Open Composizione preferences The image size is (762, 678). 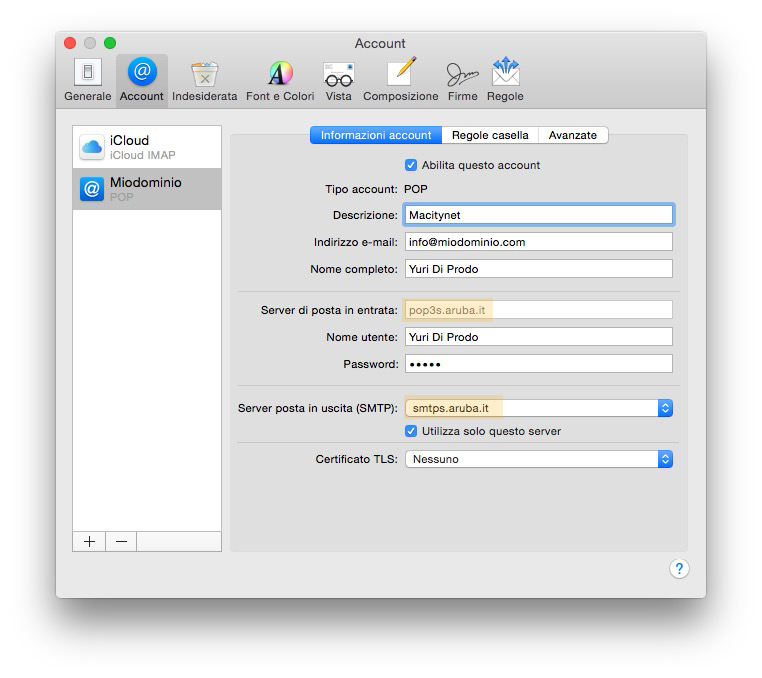pyautogui.click(x=400, y=80)
